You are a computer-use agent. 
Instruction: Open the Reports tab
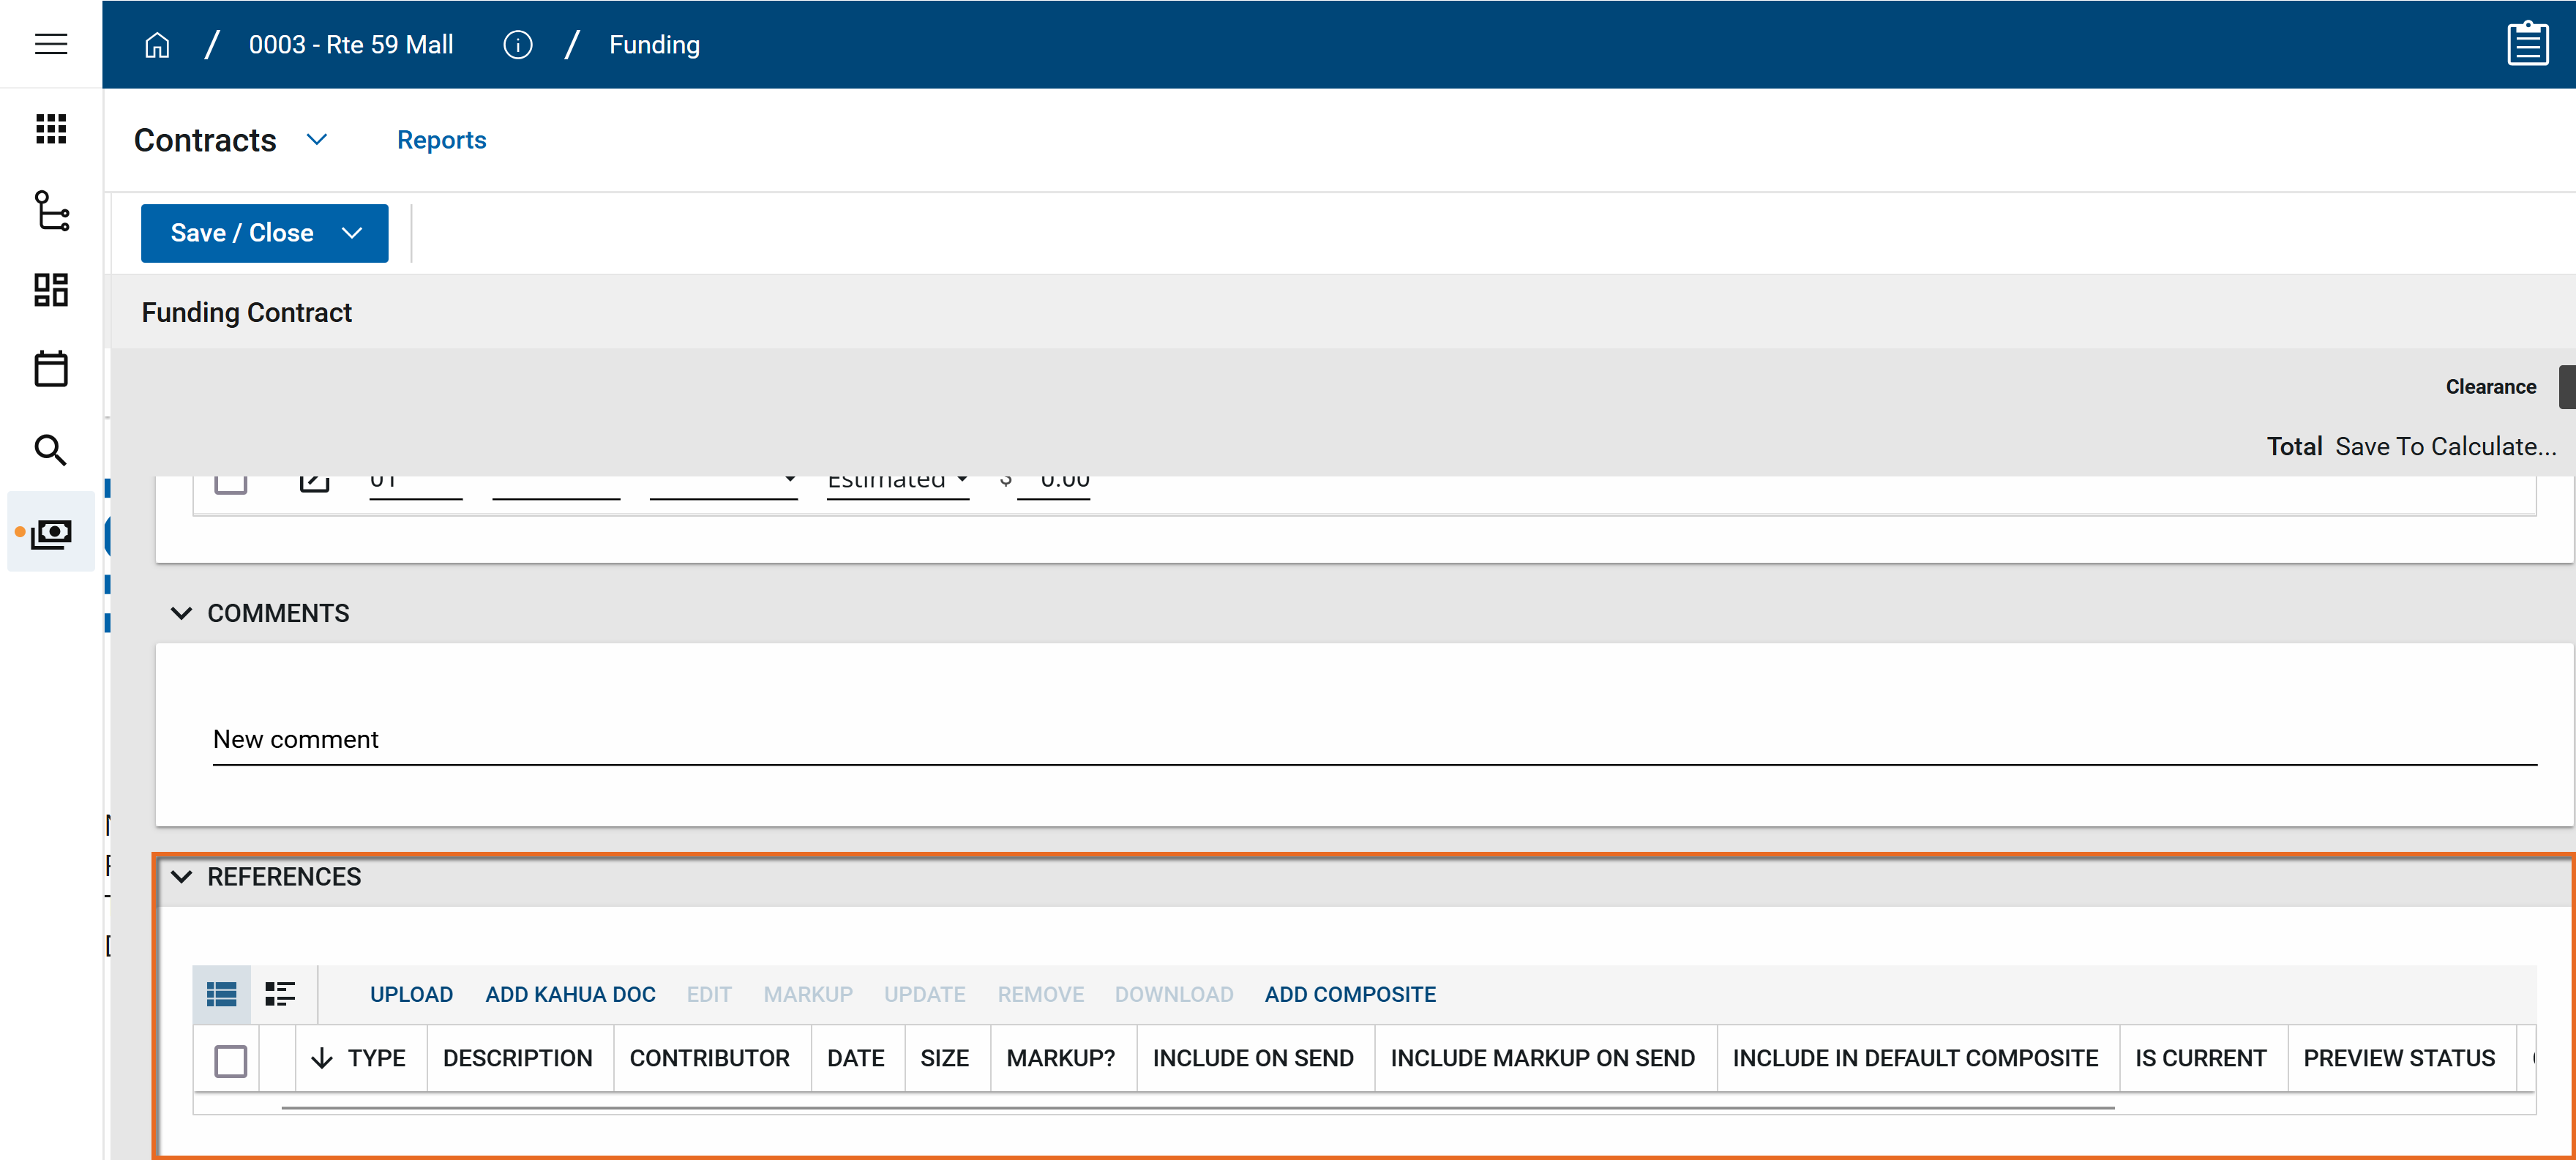click(441, 140)
